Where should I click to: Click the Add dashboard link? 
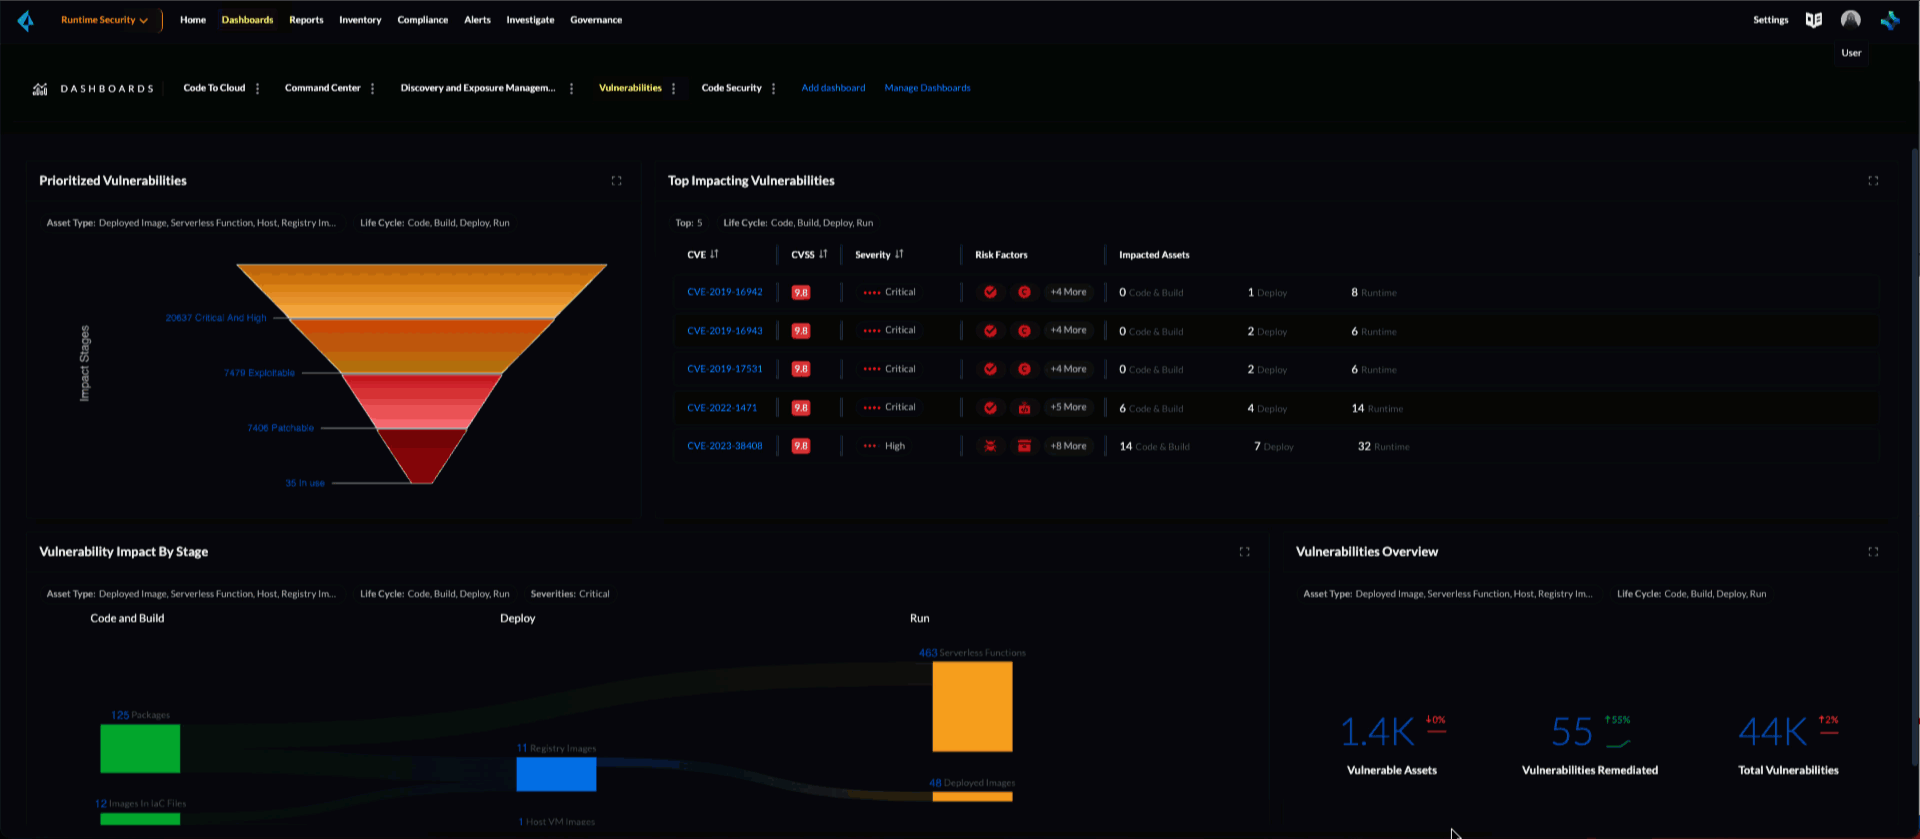(833, 88)
